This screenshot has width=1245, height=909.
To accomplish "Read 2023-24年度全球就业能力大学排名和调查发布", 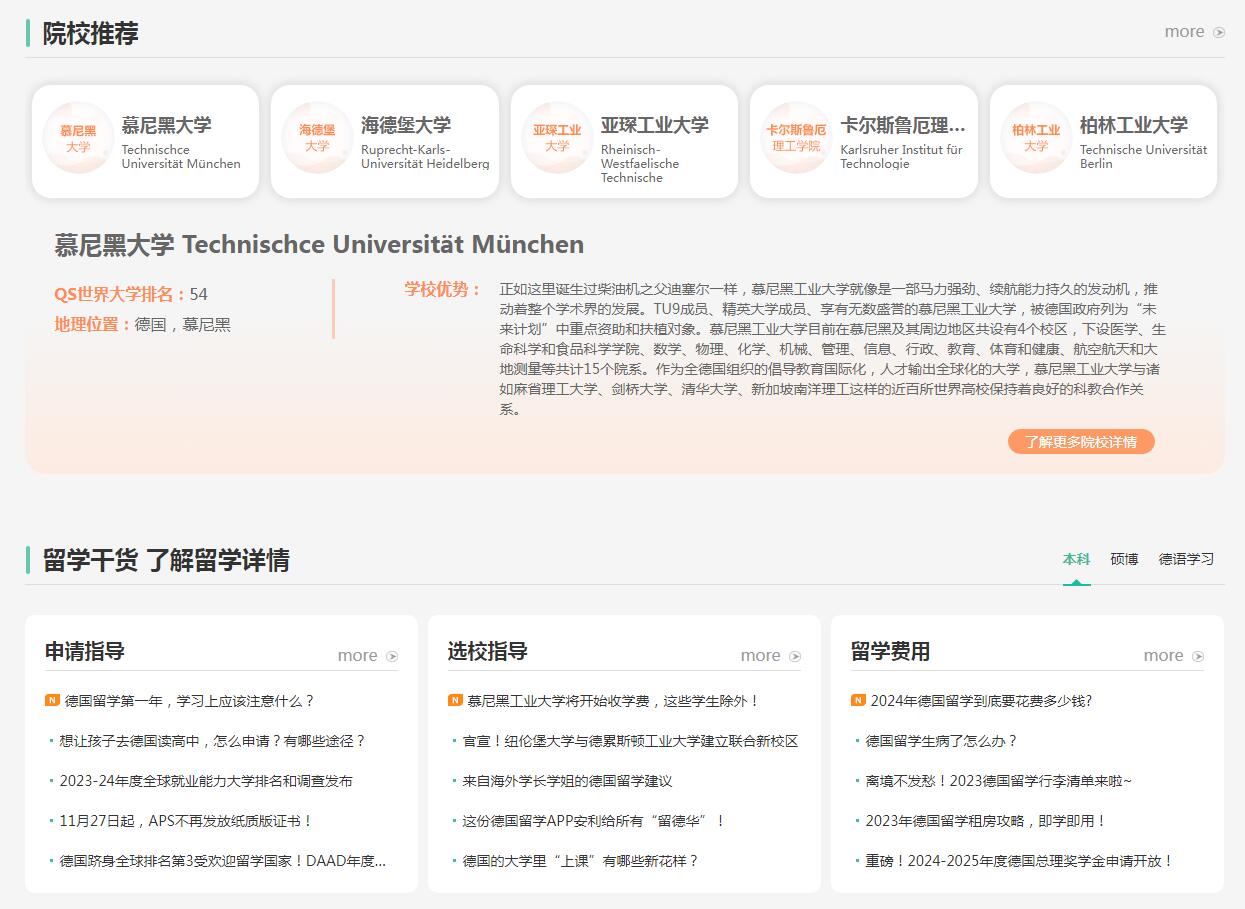I will [206, 781].
